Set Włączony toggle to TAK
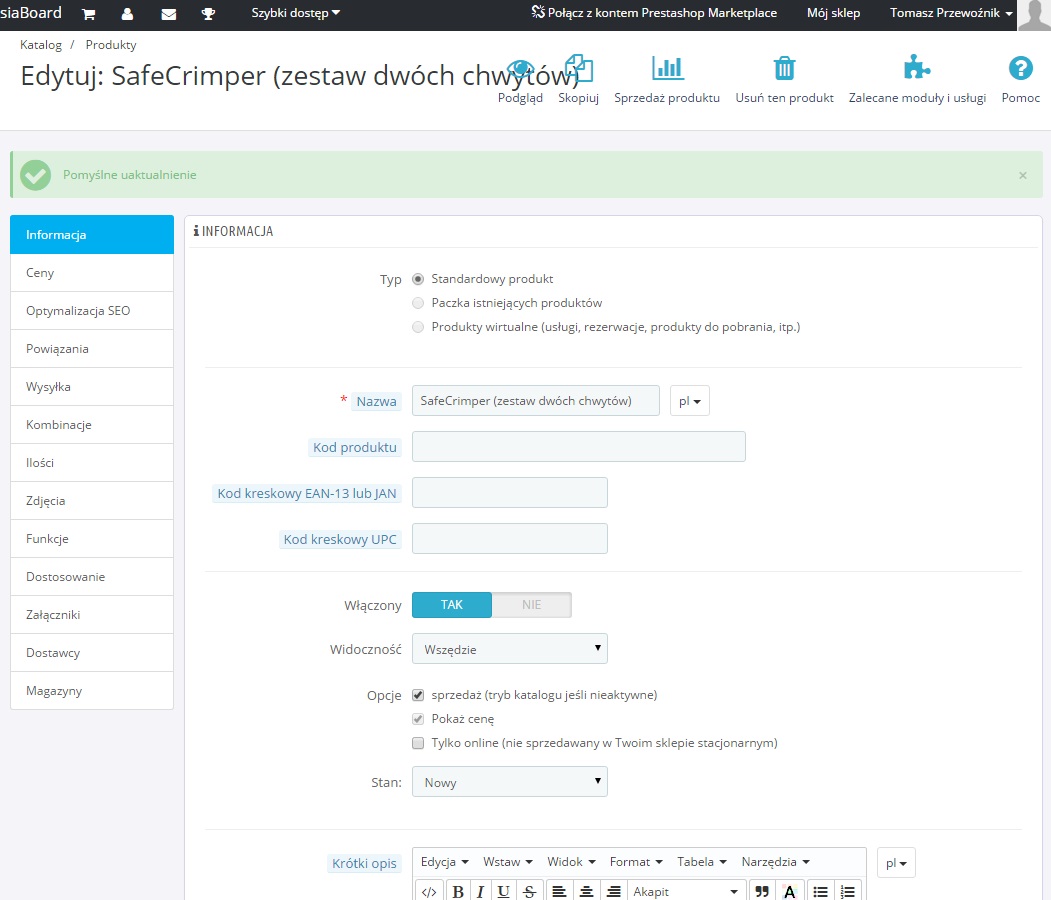1051x900 pixels. (x=452, y=604)
